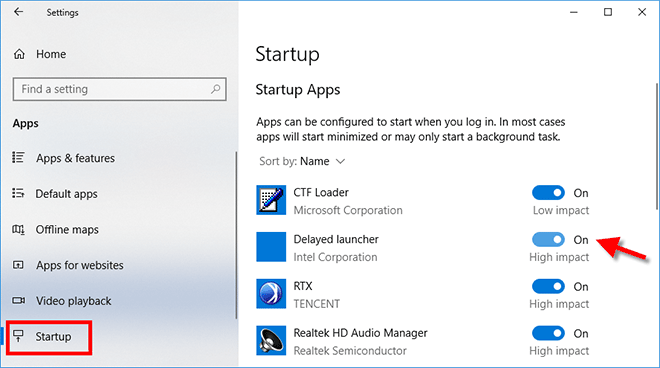This screenshot has width=660, height=368.
Task: Click the Apps for websites icon
Action: tap(18, 265)
